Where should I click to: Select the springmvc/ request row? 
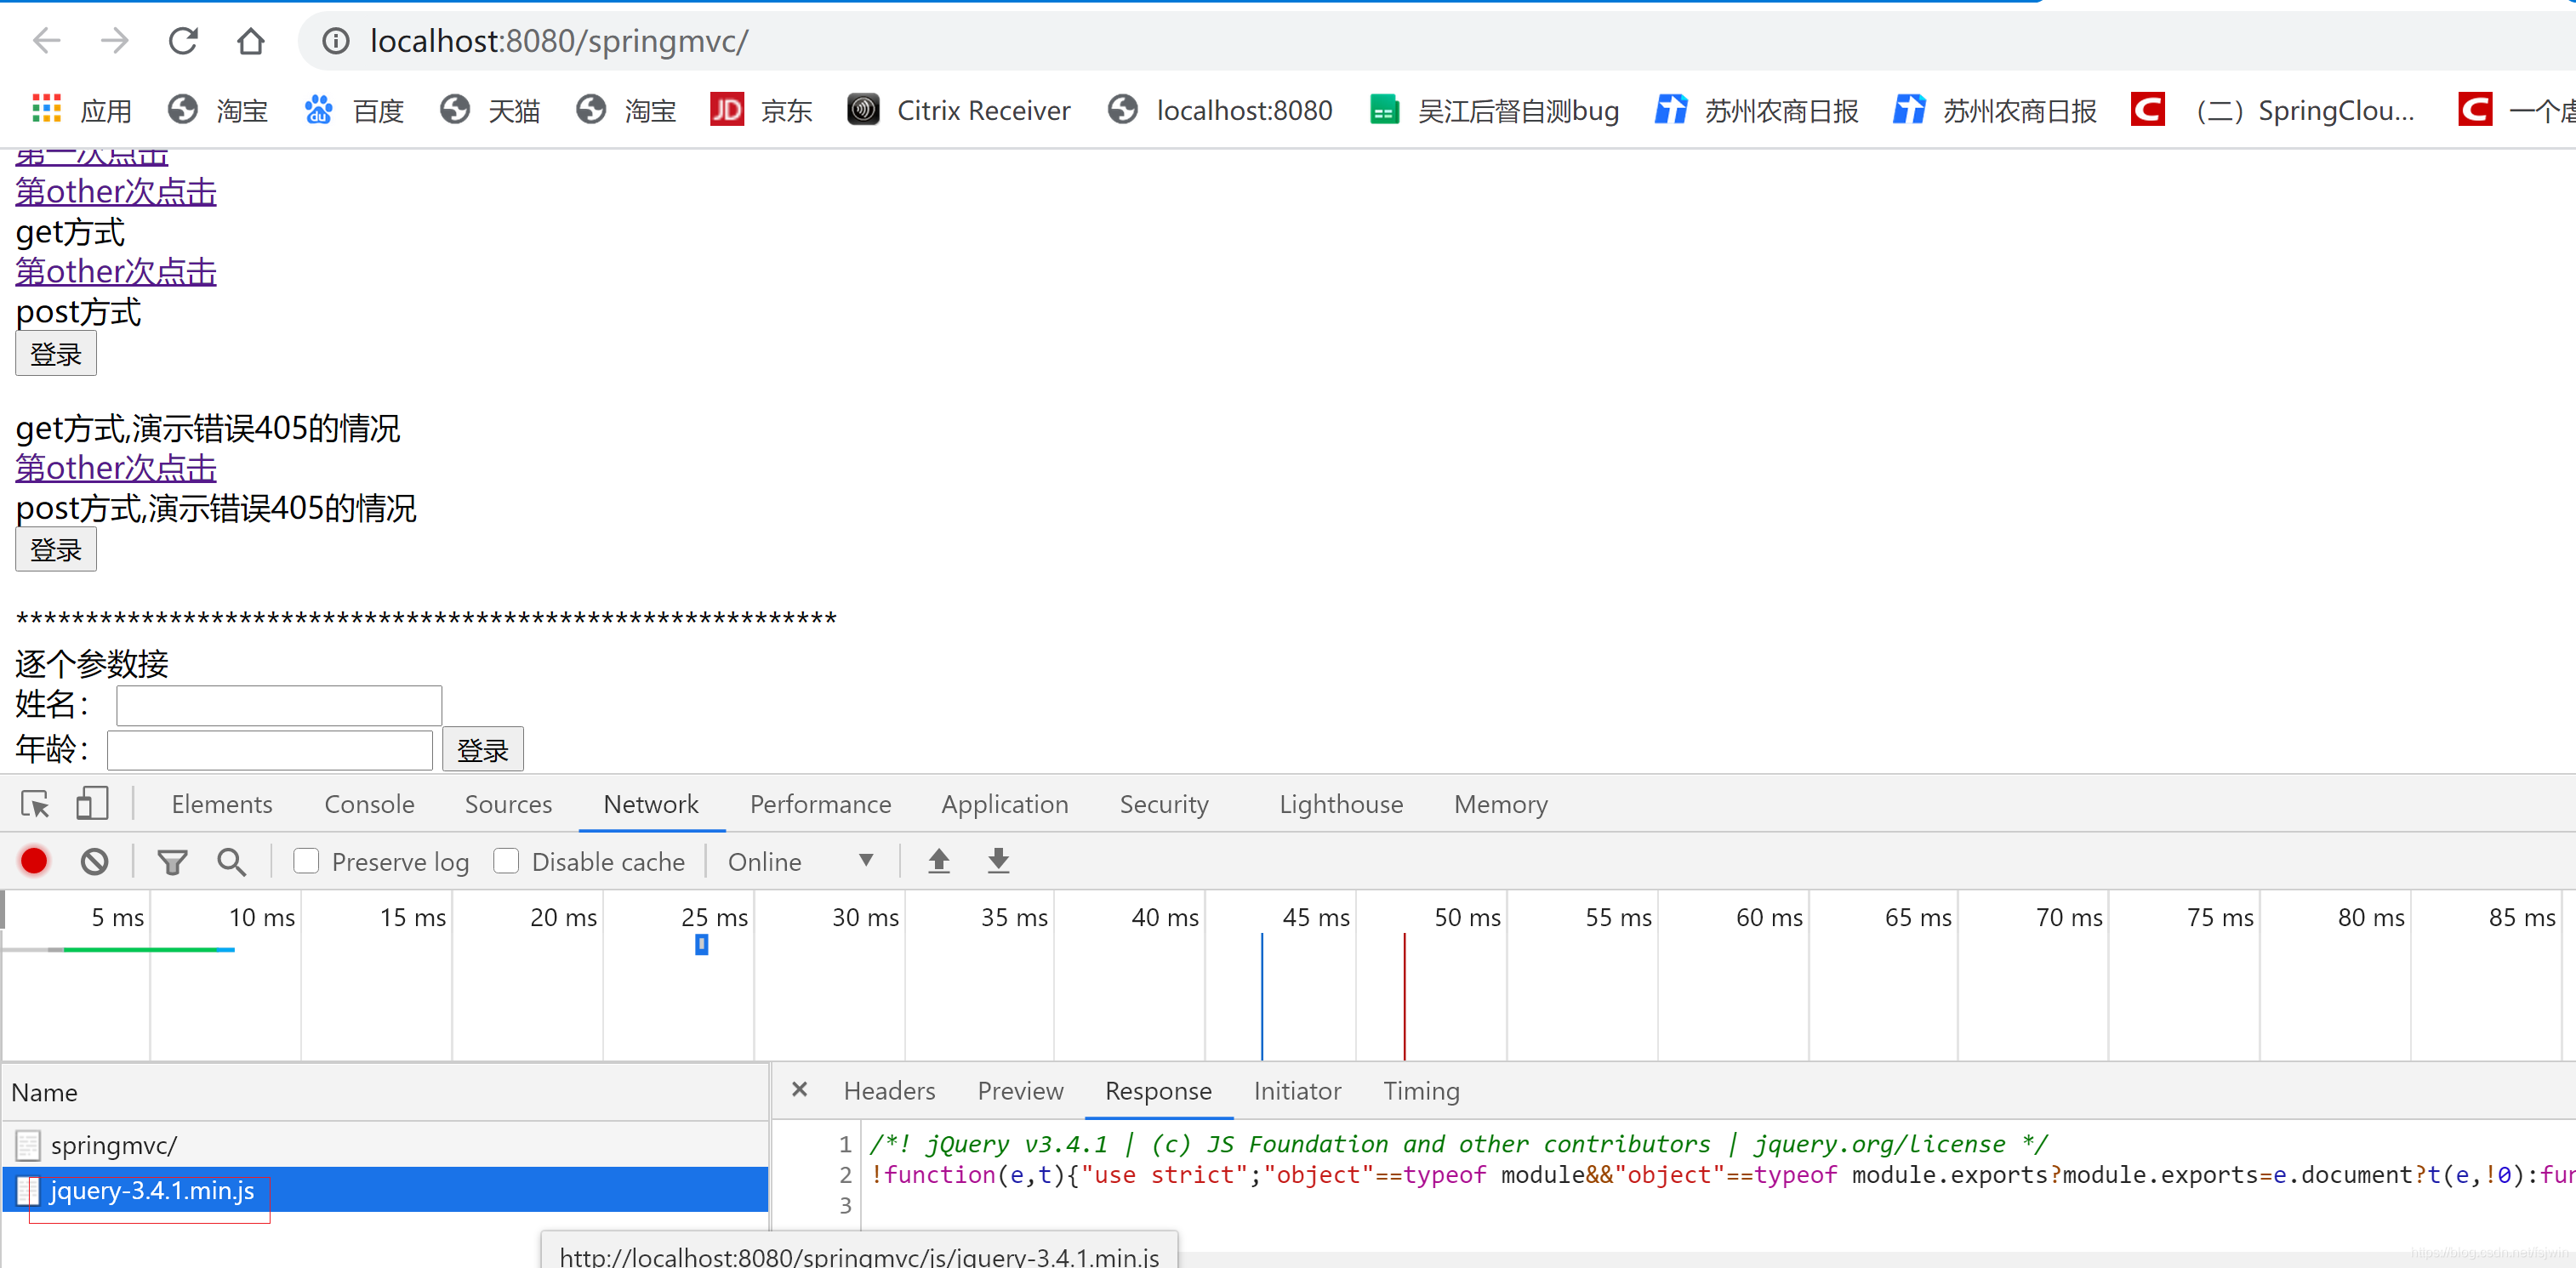click(385, 1144)
